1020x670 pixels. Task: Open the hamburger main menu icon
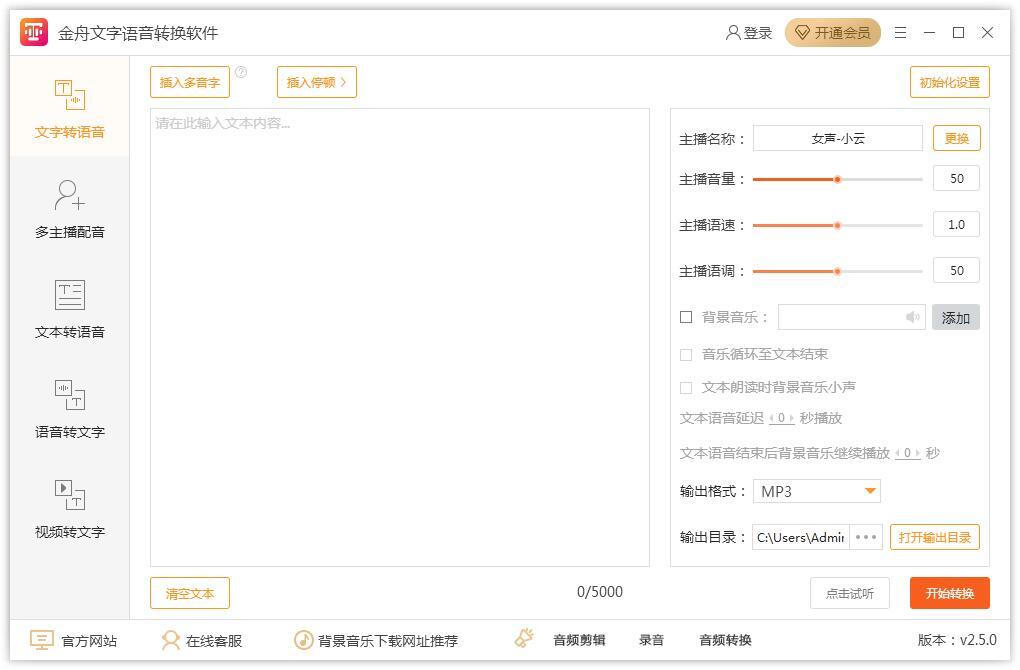tap(900, 33)
